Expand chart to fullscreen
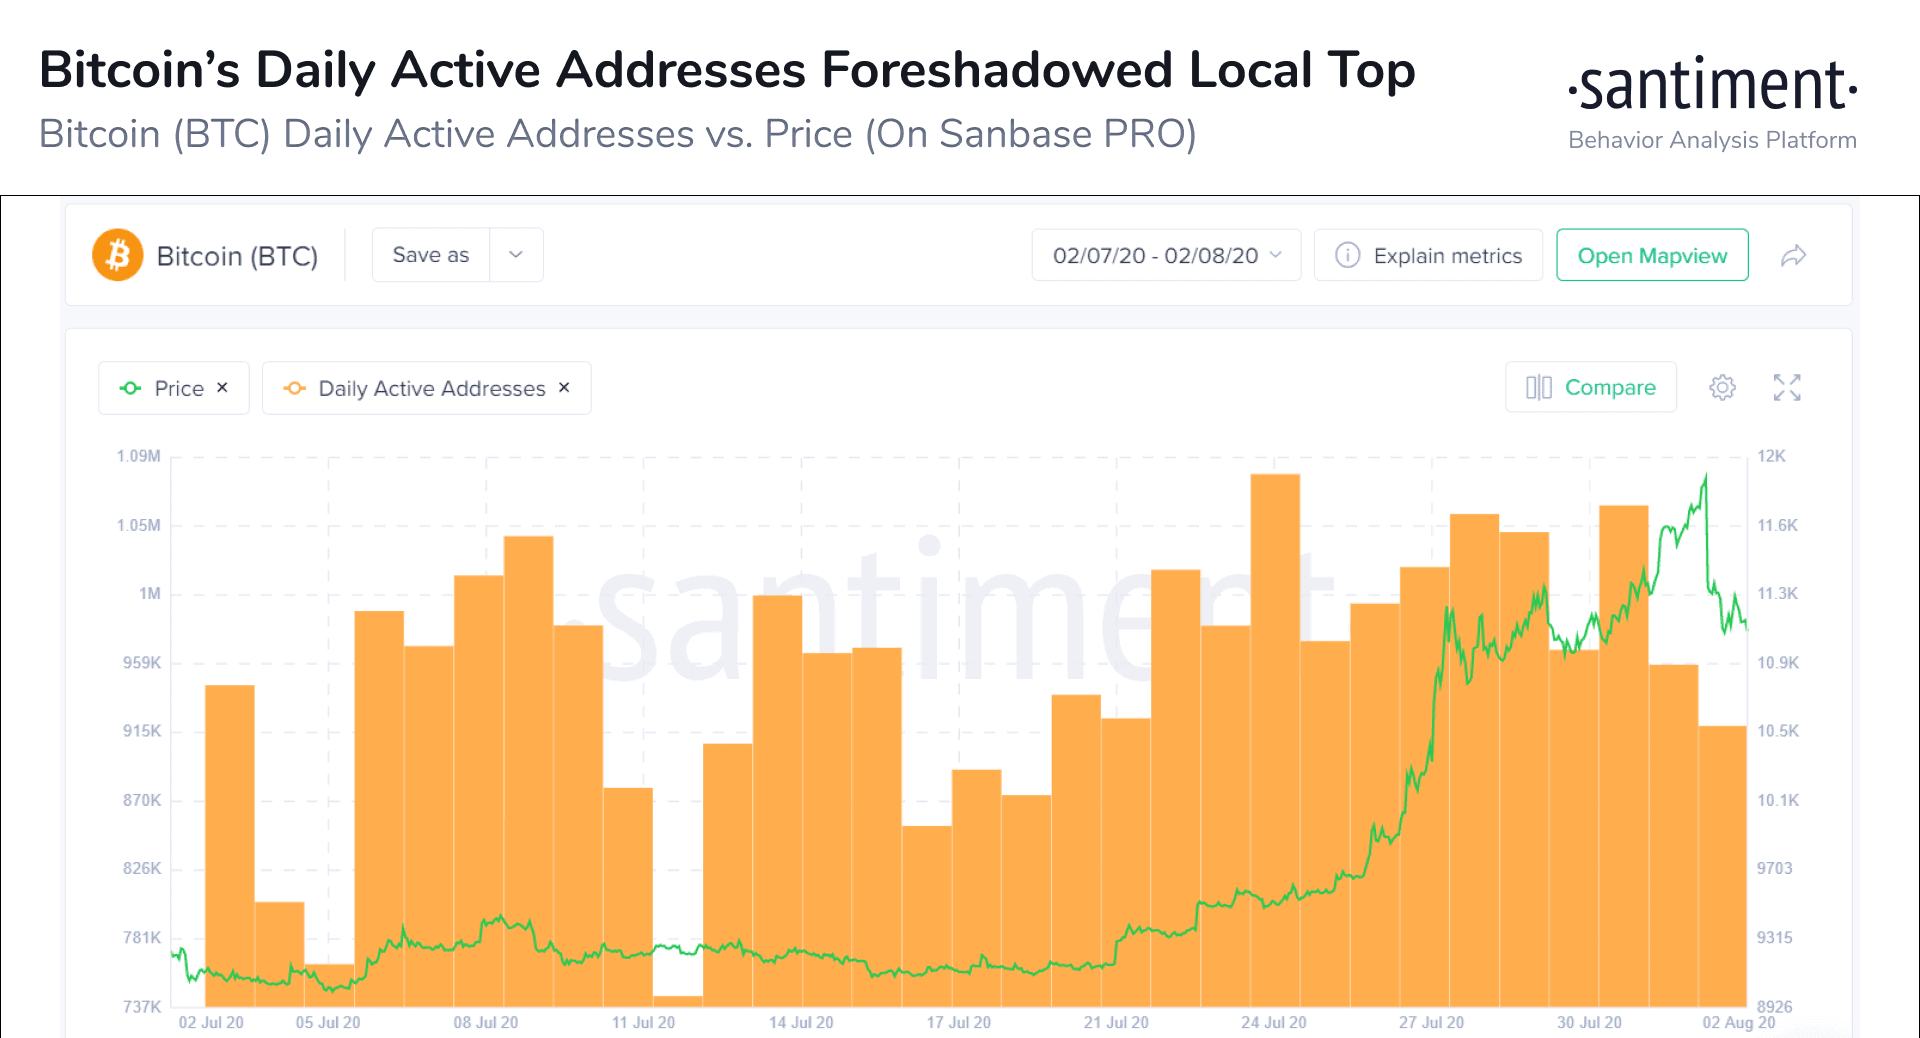The width and height of the screenshot is (1920, 1038). (x=1787, y=387)
